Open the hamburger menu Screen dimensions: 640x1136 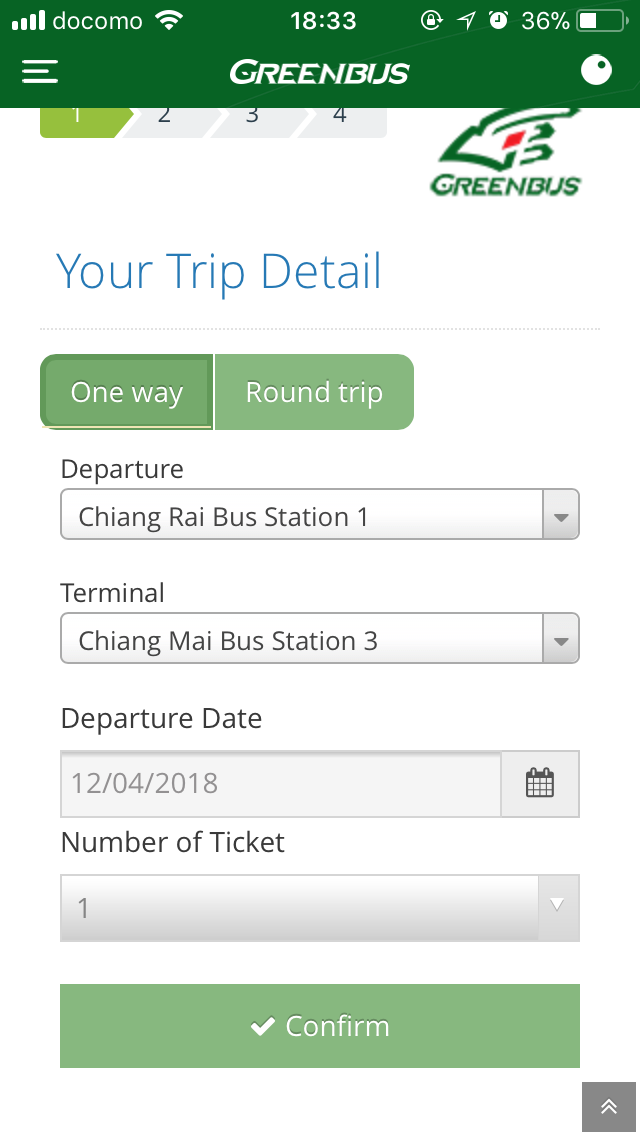point(40,71)
